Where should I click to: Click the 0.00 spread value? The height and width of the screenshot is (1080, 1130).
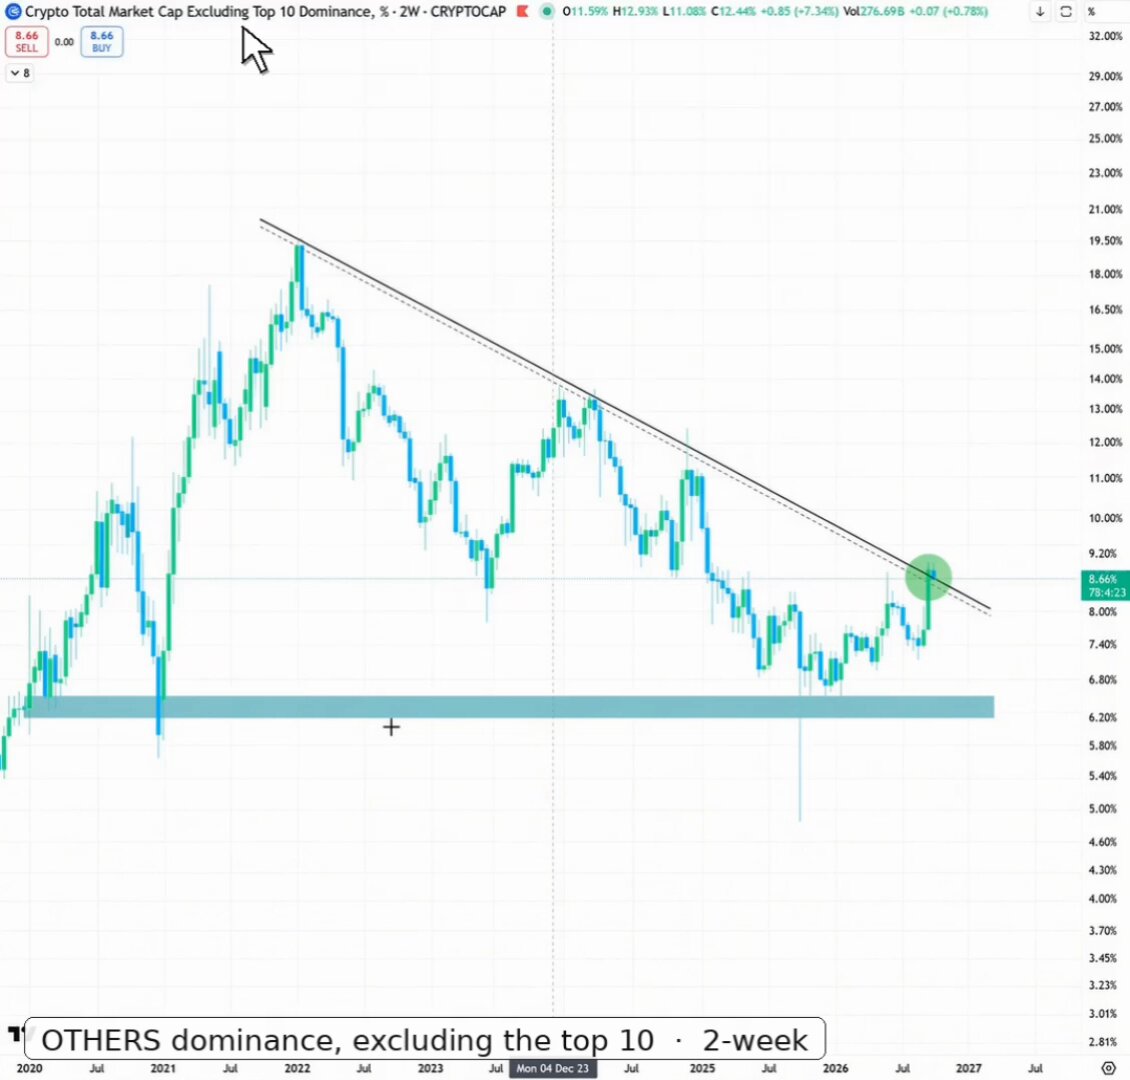[64, 42]
